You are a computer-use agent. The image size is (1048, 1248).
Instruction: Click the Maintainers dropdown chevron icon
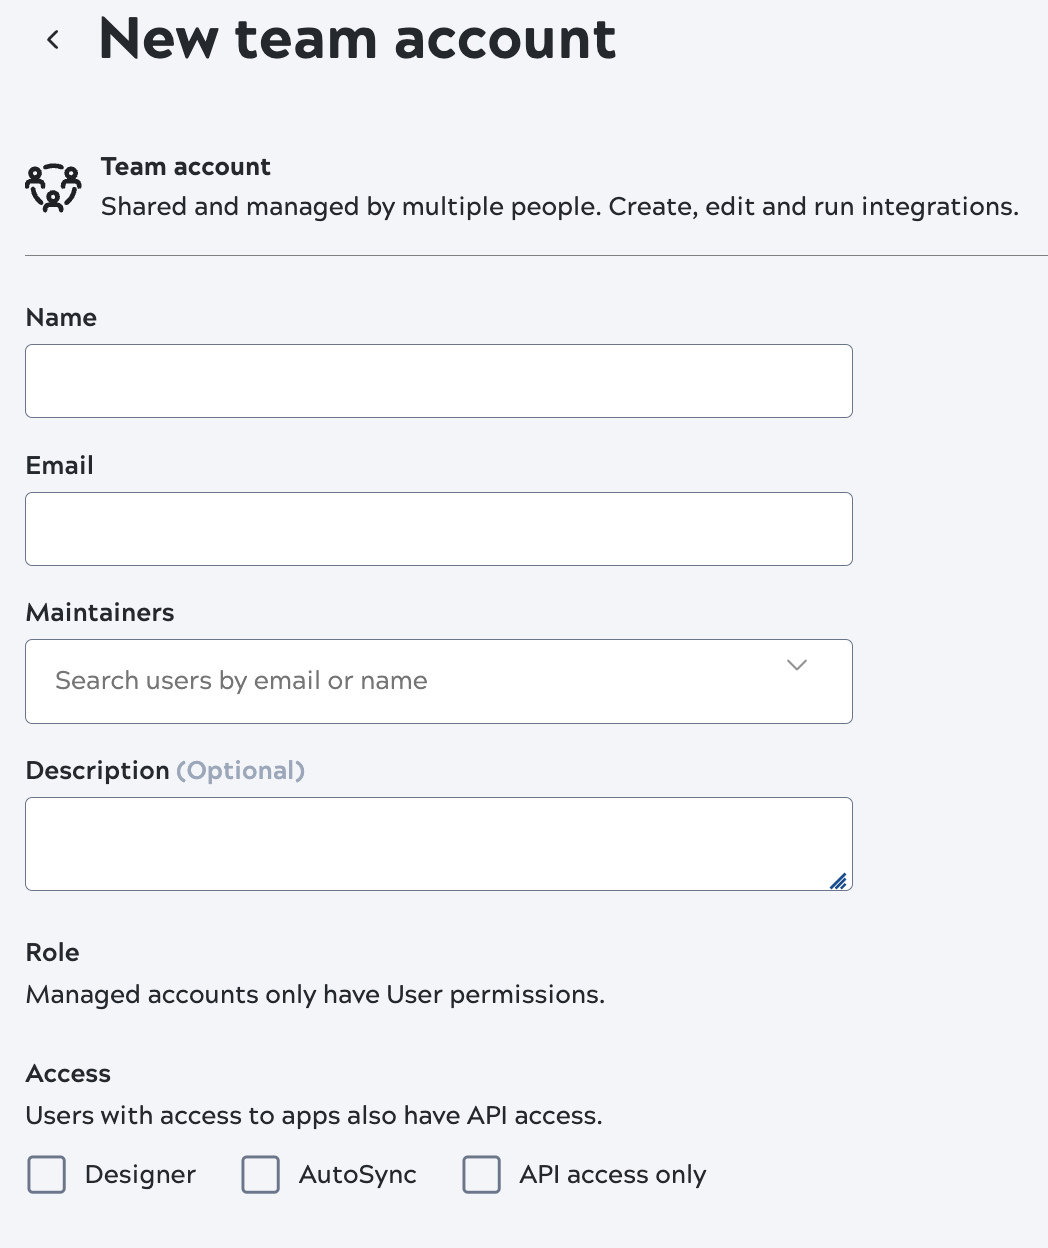coord(796,665)
